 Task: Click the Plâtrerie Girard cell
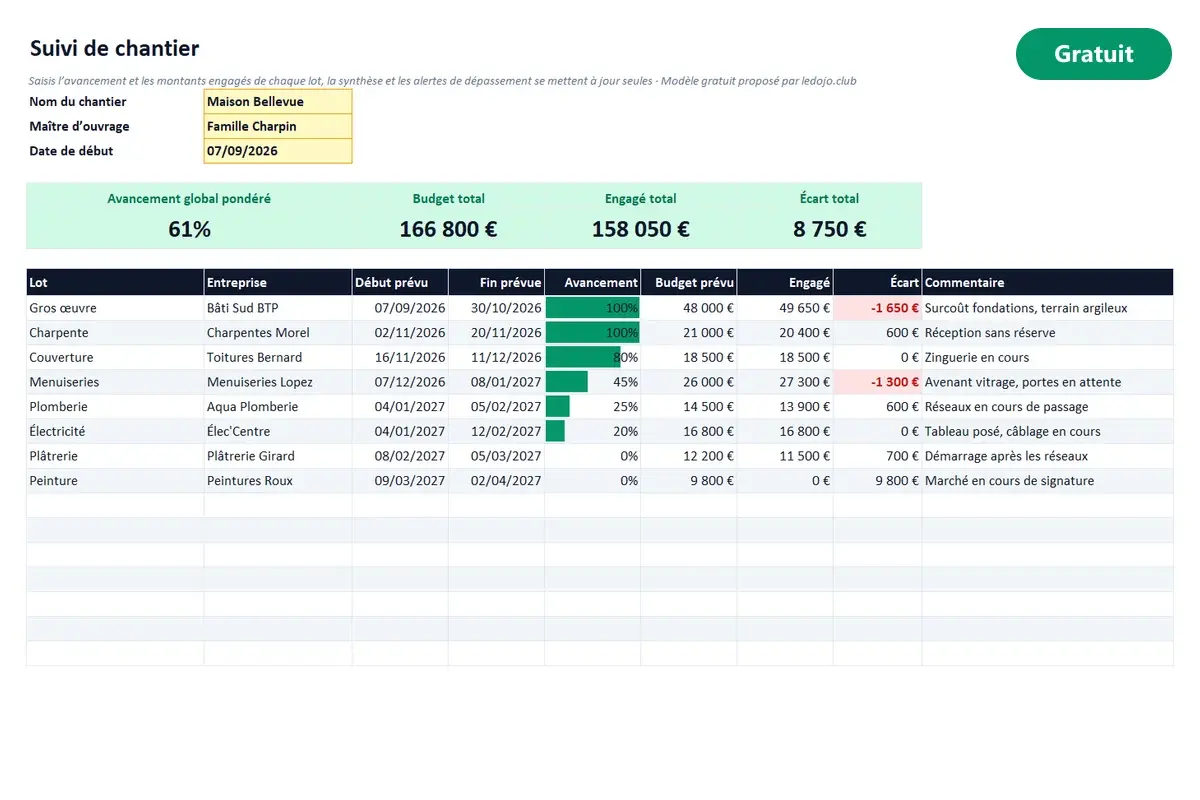(x=278, y=456)
